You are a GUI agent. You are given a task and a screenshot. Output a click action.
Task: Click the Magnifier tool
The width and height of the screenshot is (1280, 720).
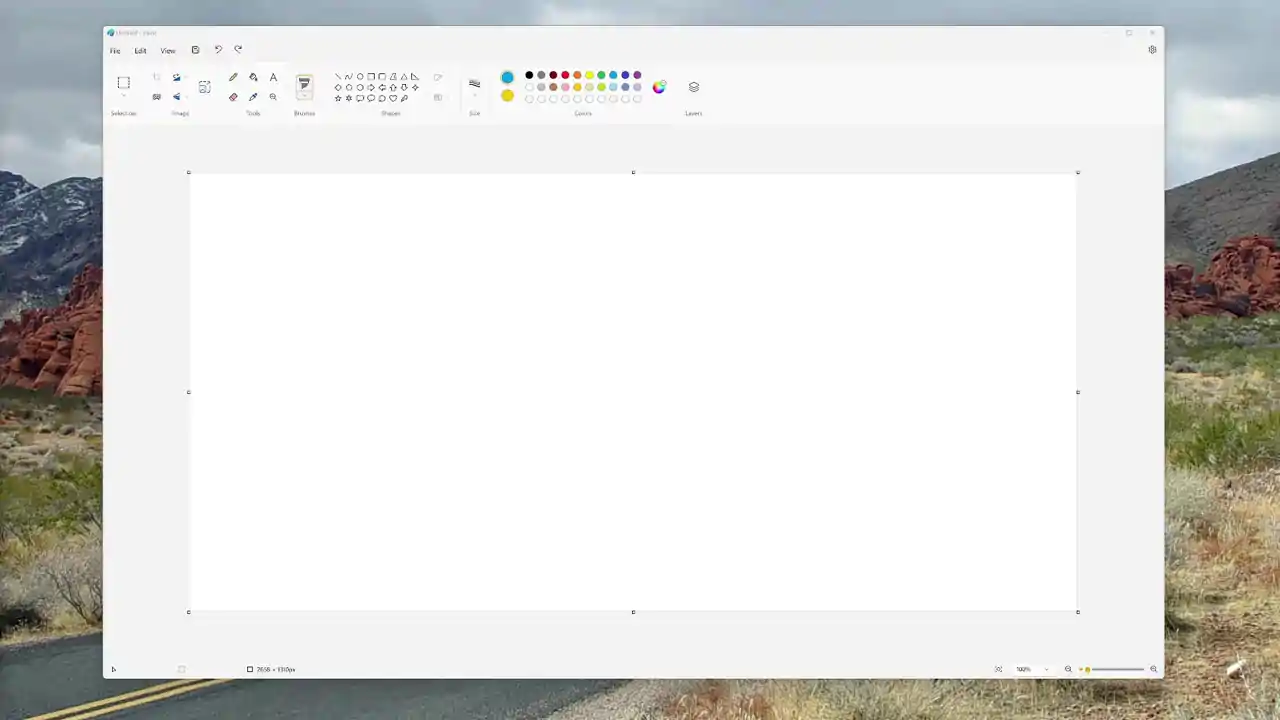273,97
